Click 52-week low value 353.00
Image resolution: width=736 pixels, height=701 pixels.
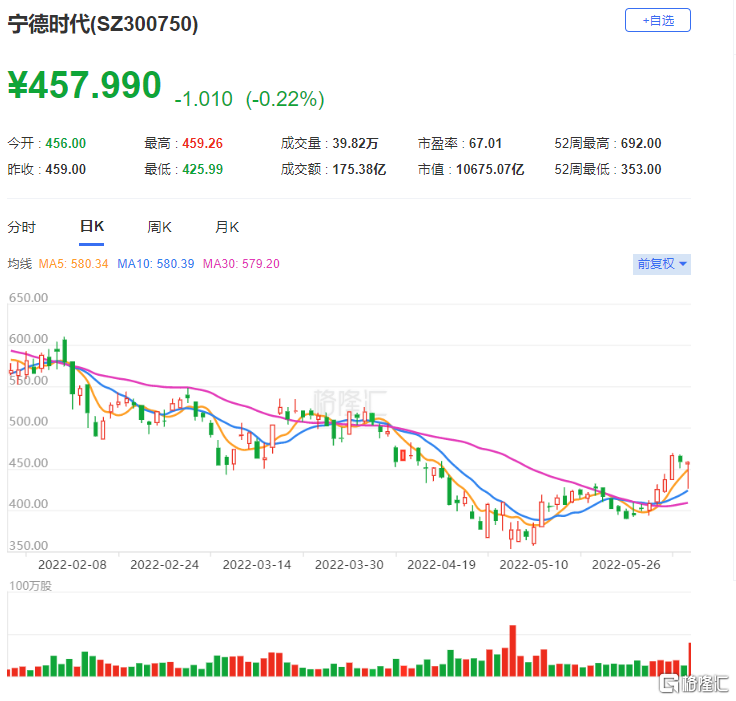[641, 169]
